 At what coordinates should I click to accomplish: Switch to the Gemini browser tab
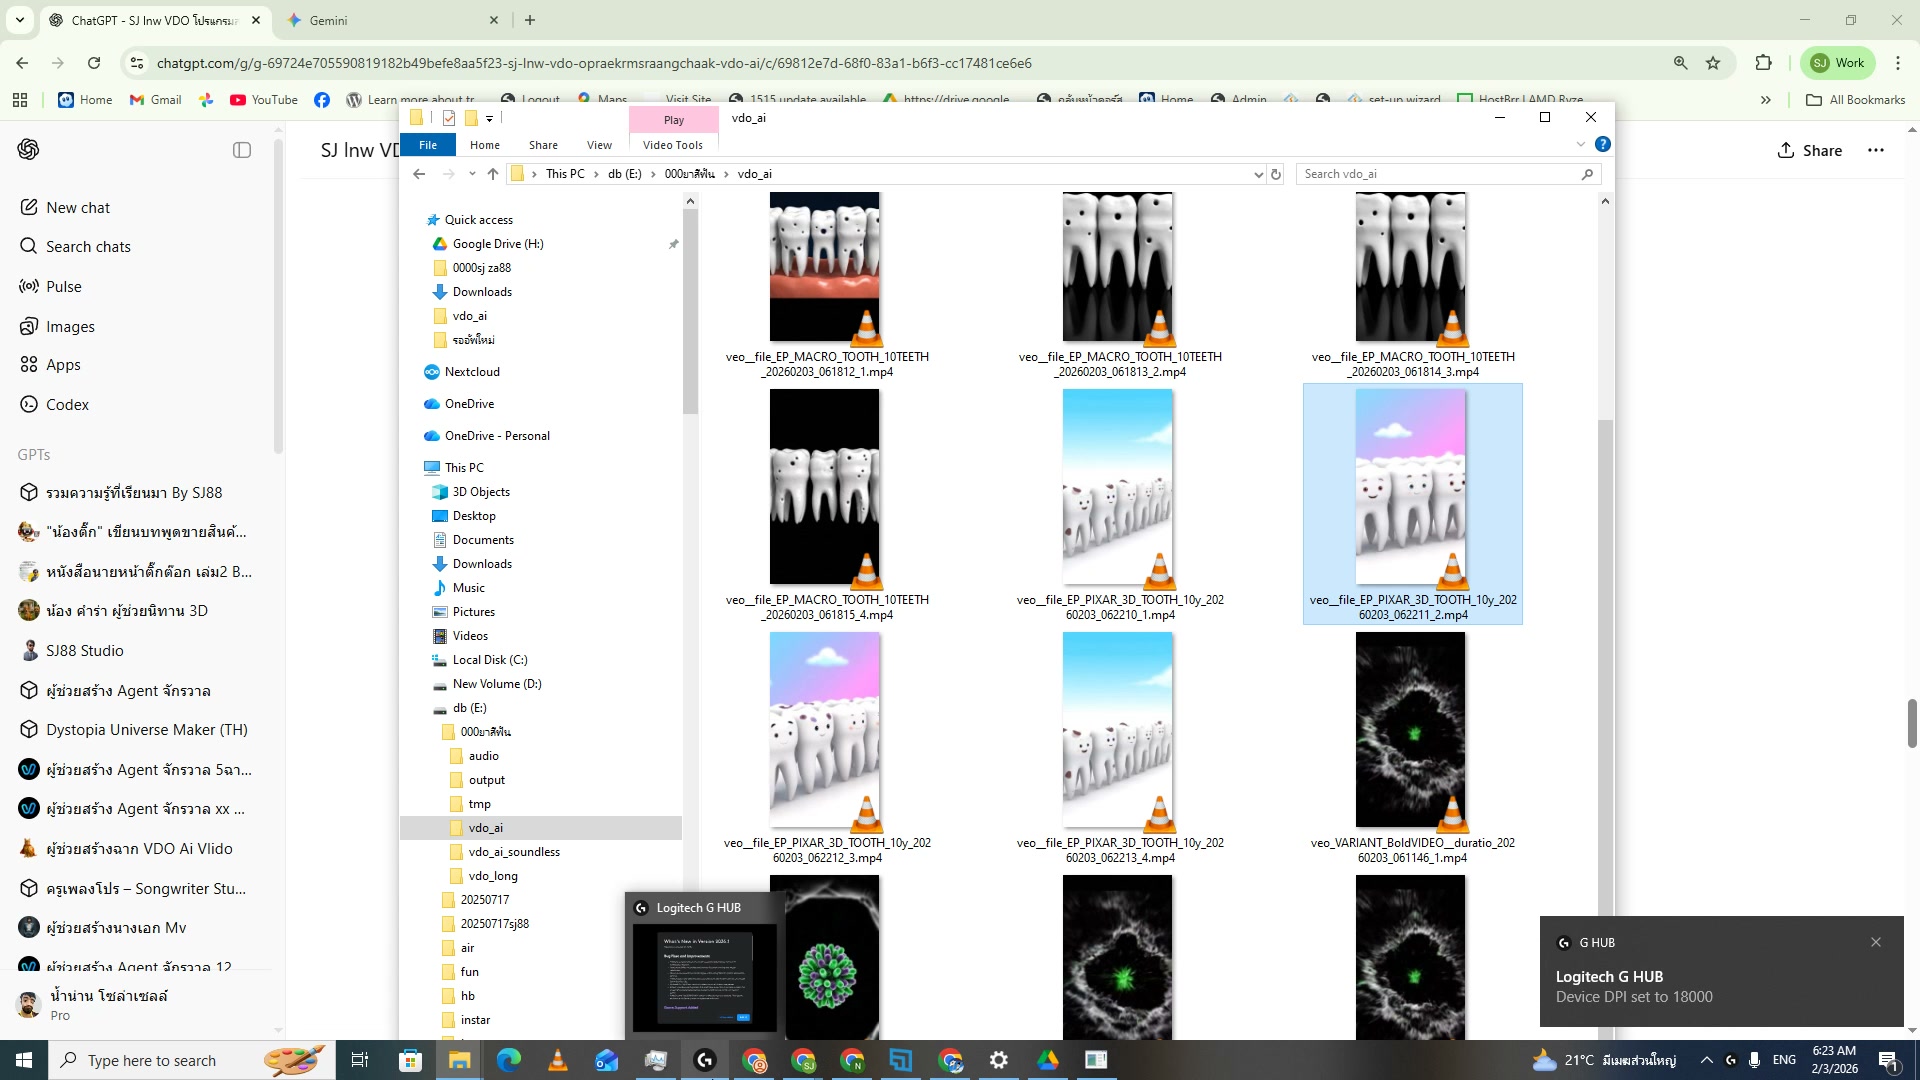(x=330, y=20)
